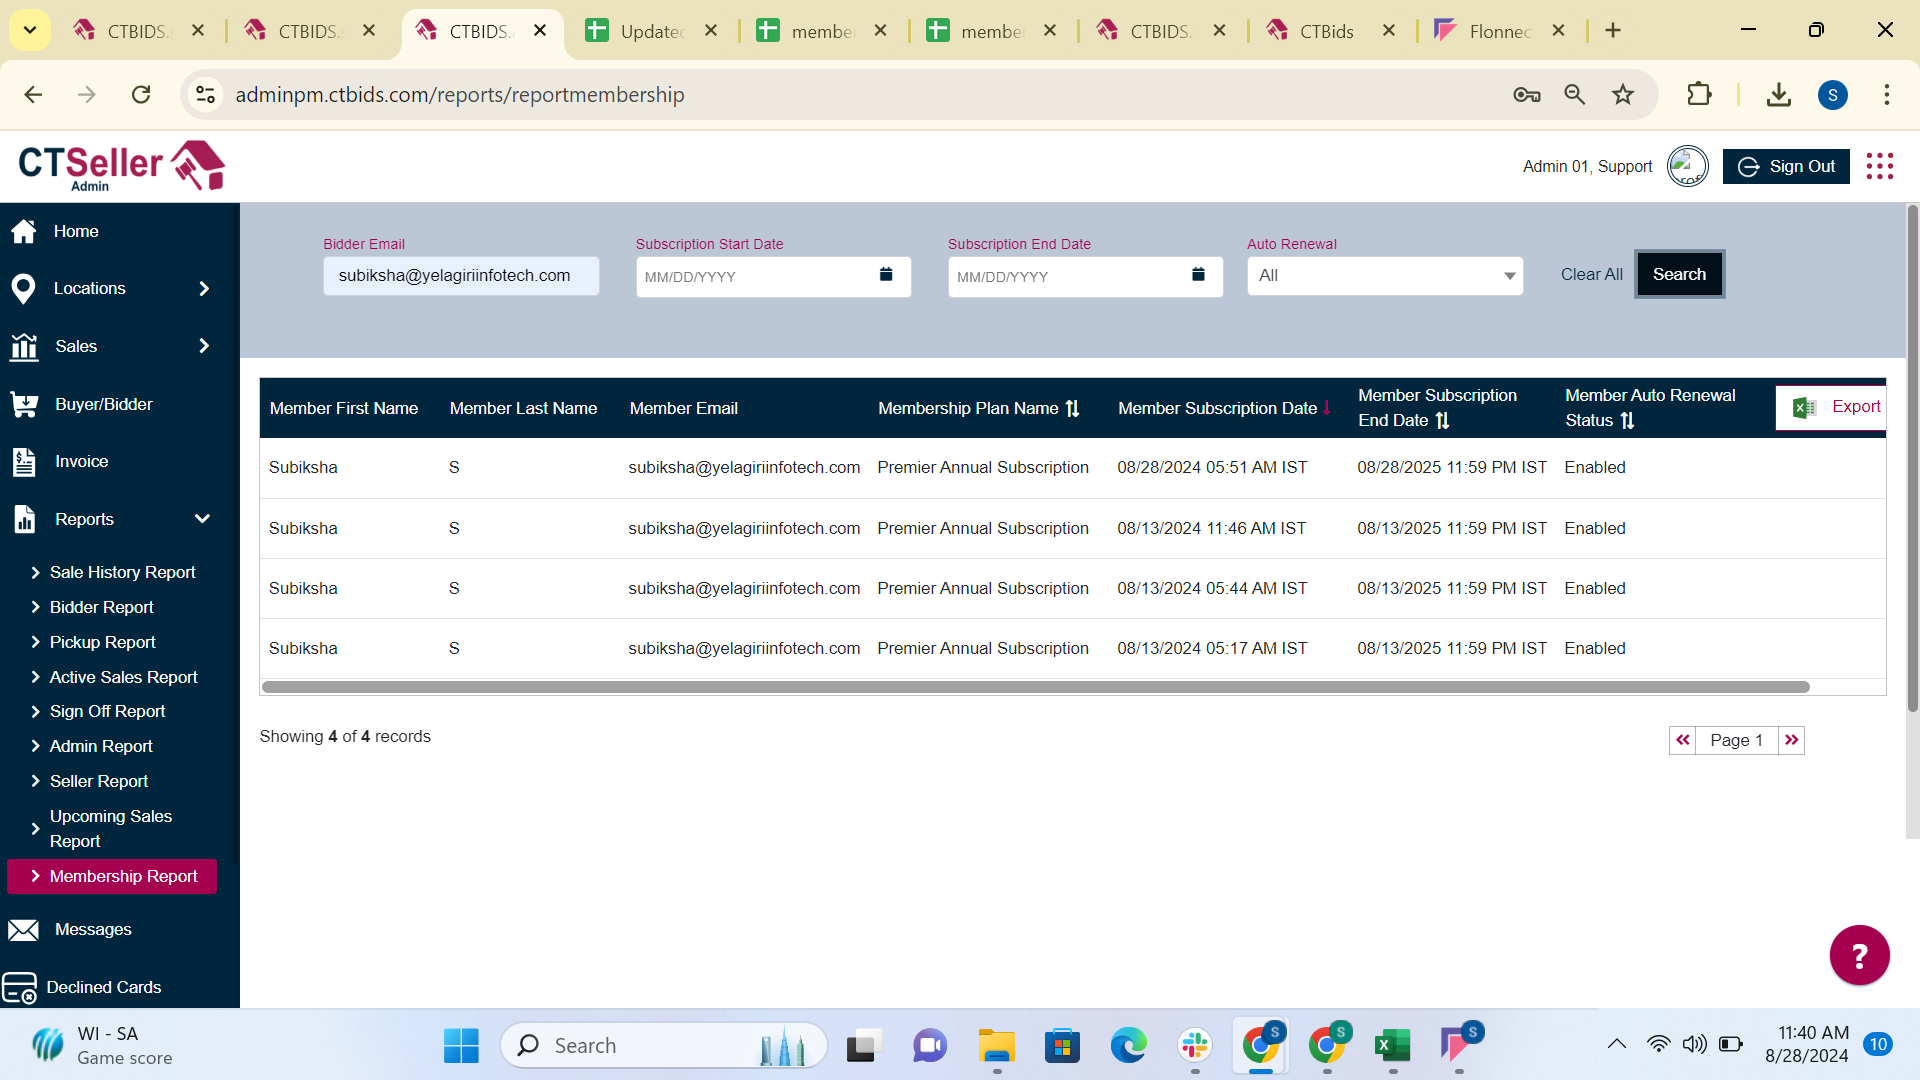Select the Seller Report menu item
This screenshot has width=1920, height=1080.
99,781
